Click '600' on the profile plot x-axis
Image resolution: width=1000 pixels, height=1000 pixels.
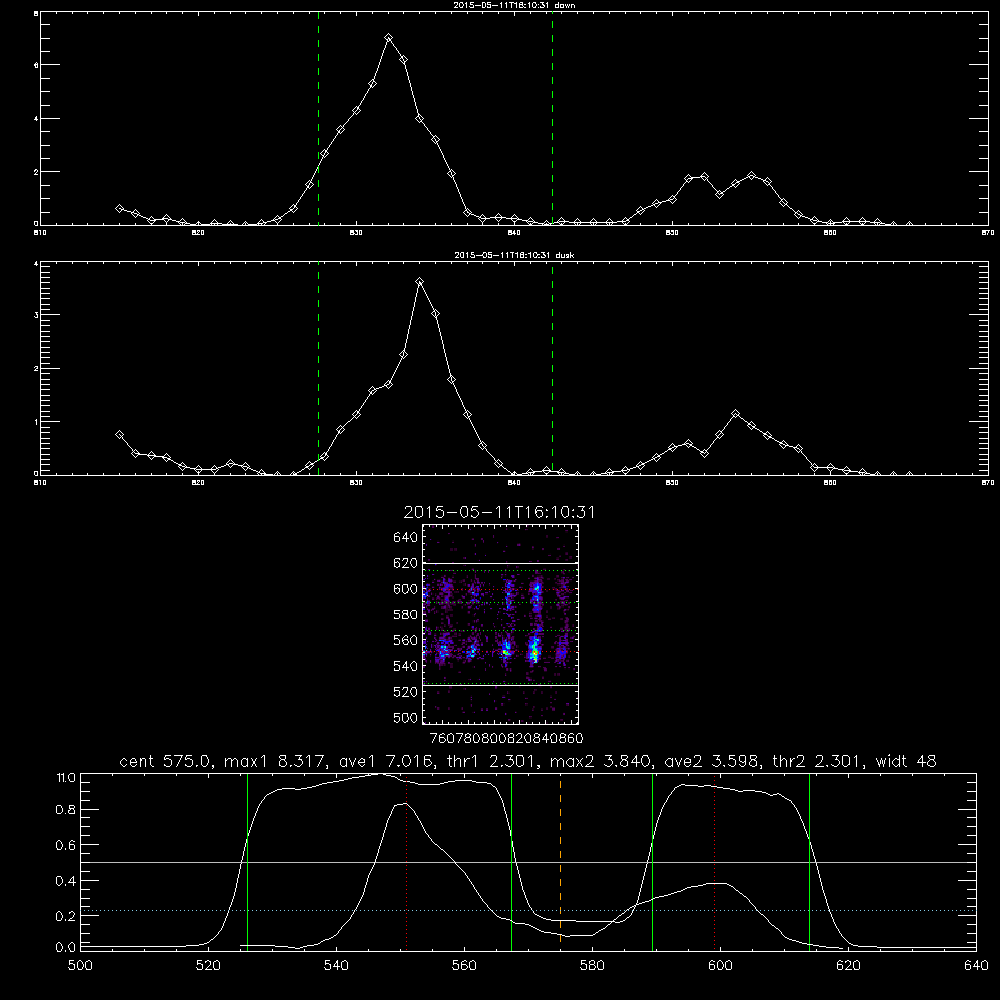tap(720, 966)
